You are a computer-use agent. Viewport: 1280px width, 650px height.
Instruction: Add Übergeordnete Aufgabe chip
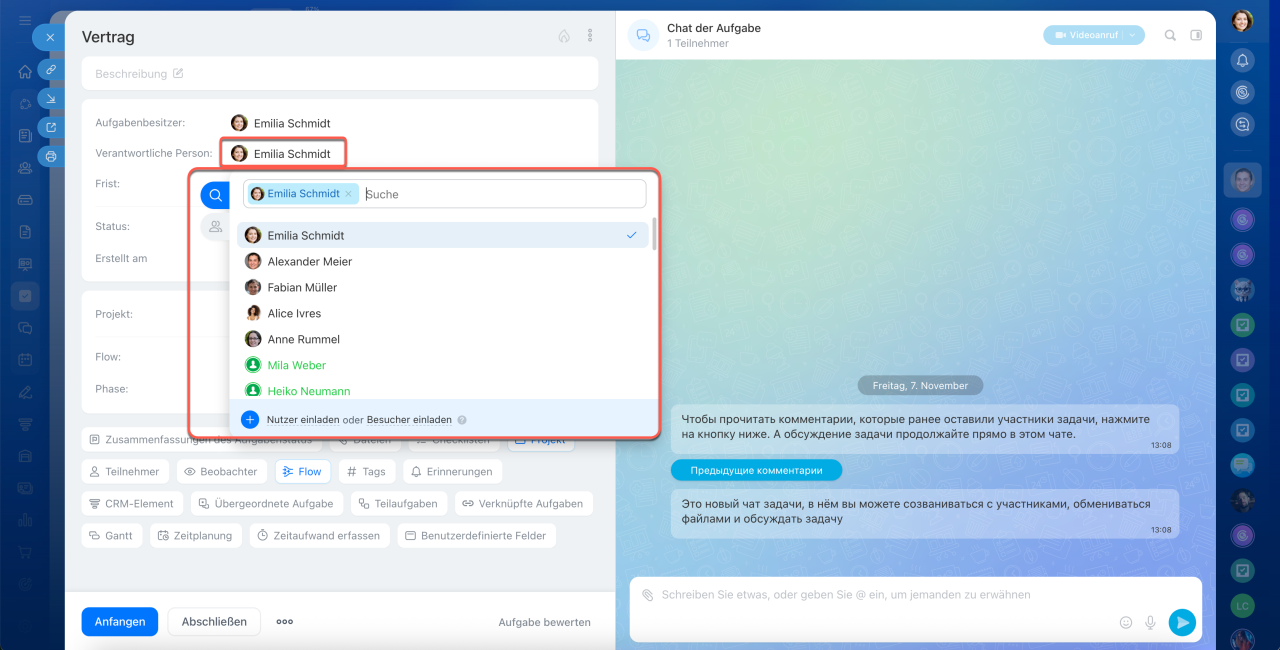(267, 504)
